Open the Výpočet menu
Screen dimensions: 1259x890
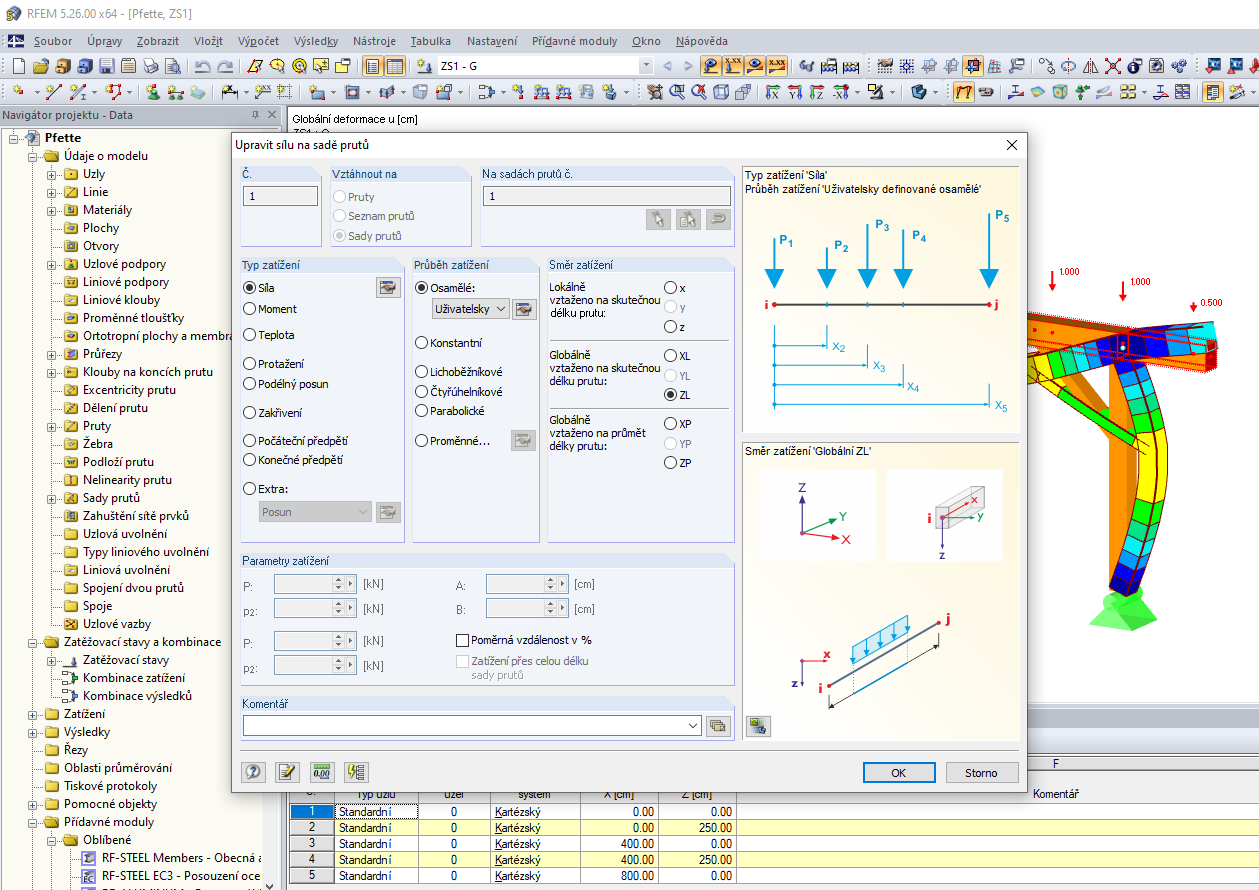[x=259, y=41]
